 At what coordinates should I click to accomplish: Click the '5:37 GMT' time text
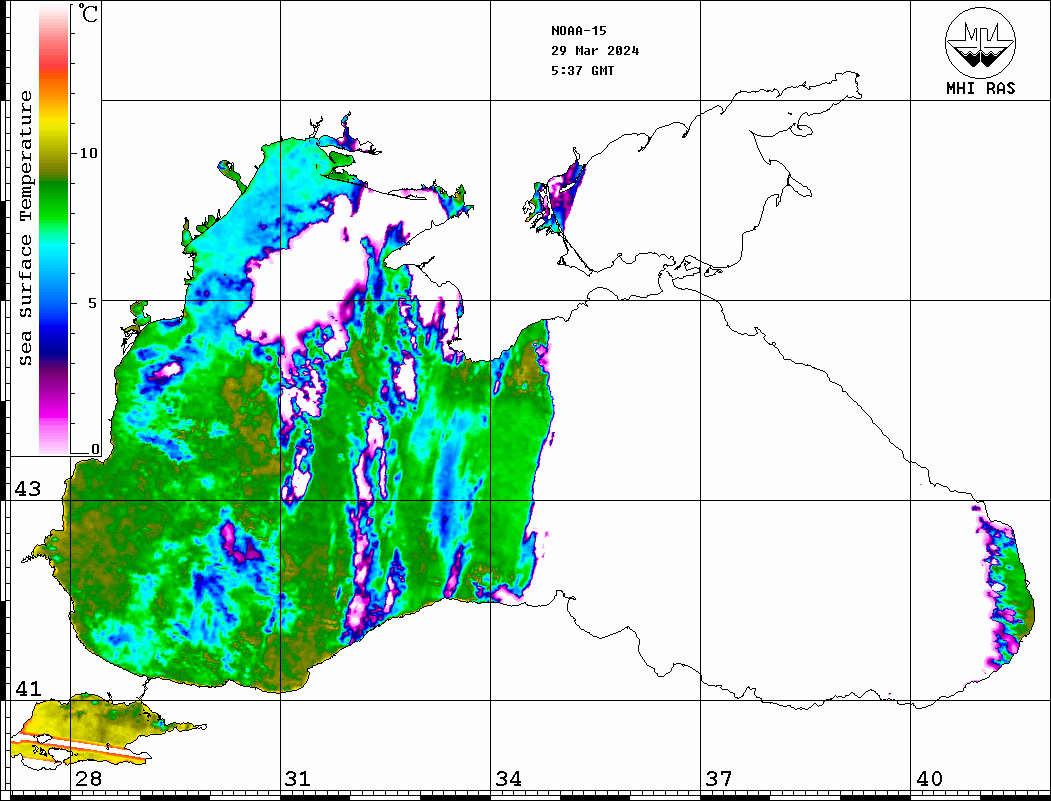click(582, 70)
